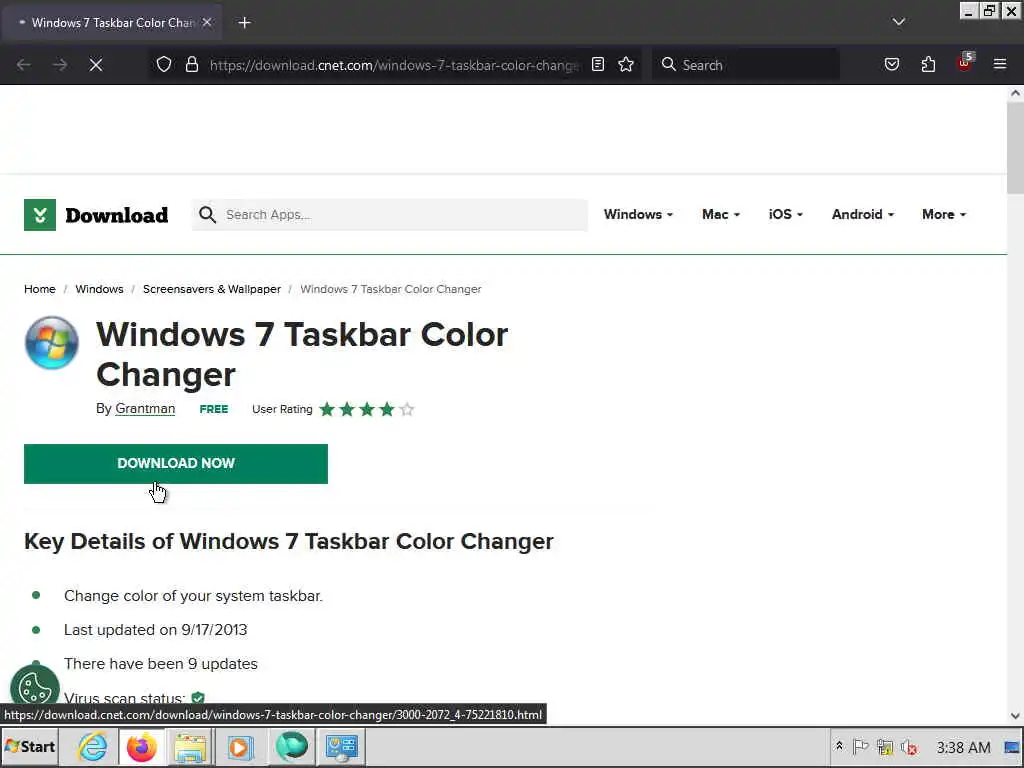
Task: Click the Windows 7 orb app icon
Action: 52,343
